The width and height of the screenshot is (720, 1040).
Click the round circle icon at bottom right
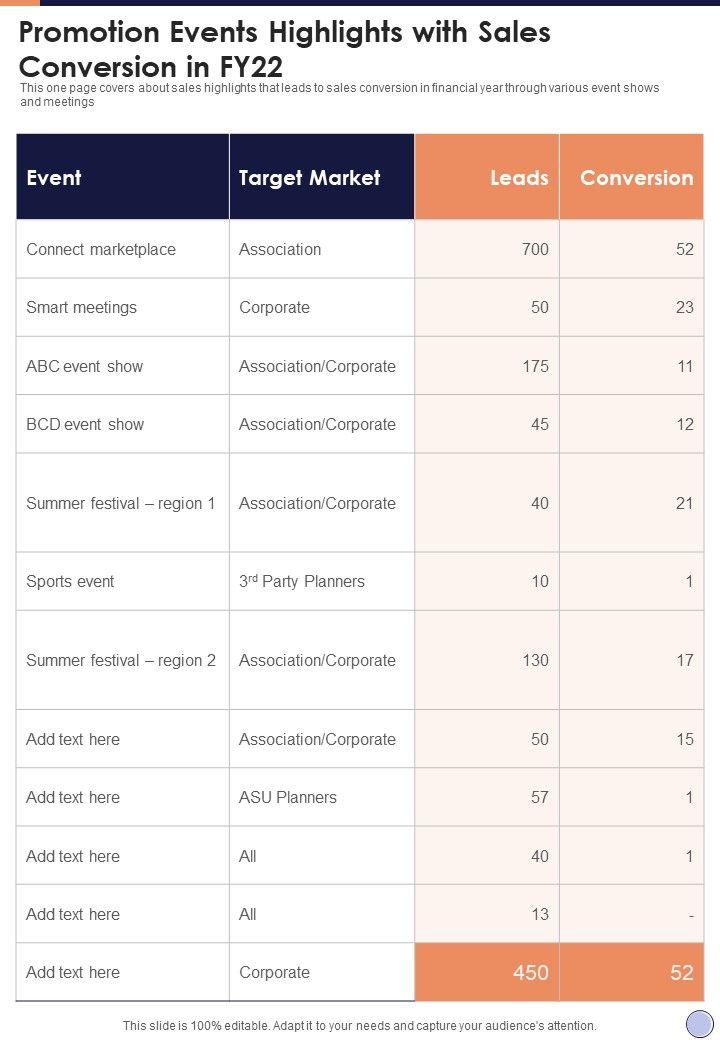click(x=699, y=1024)
